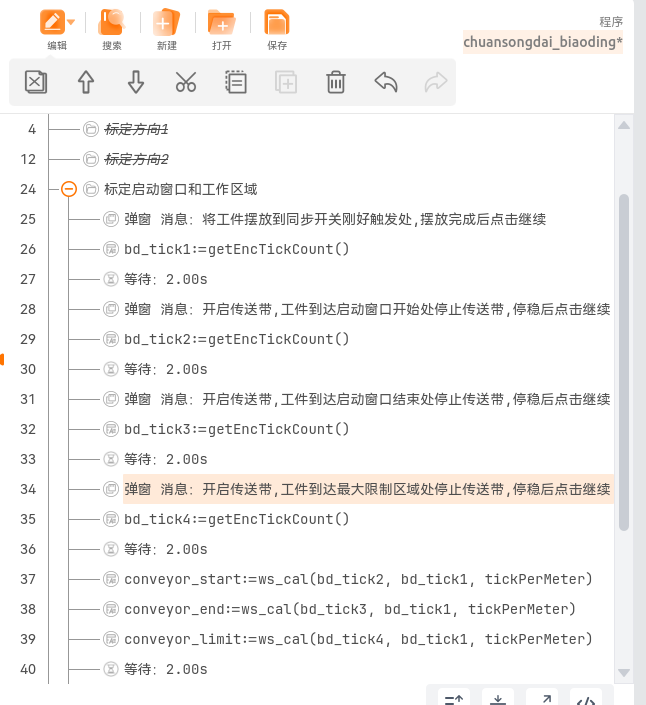Click the scrollbar down arrow

pyautogui.click(x=624, y=673)
